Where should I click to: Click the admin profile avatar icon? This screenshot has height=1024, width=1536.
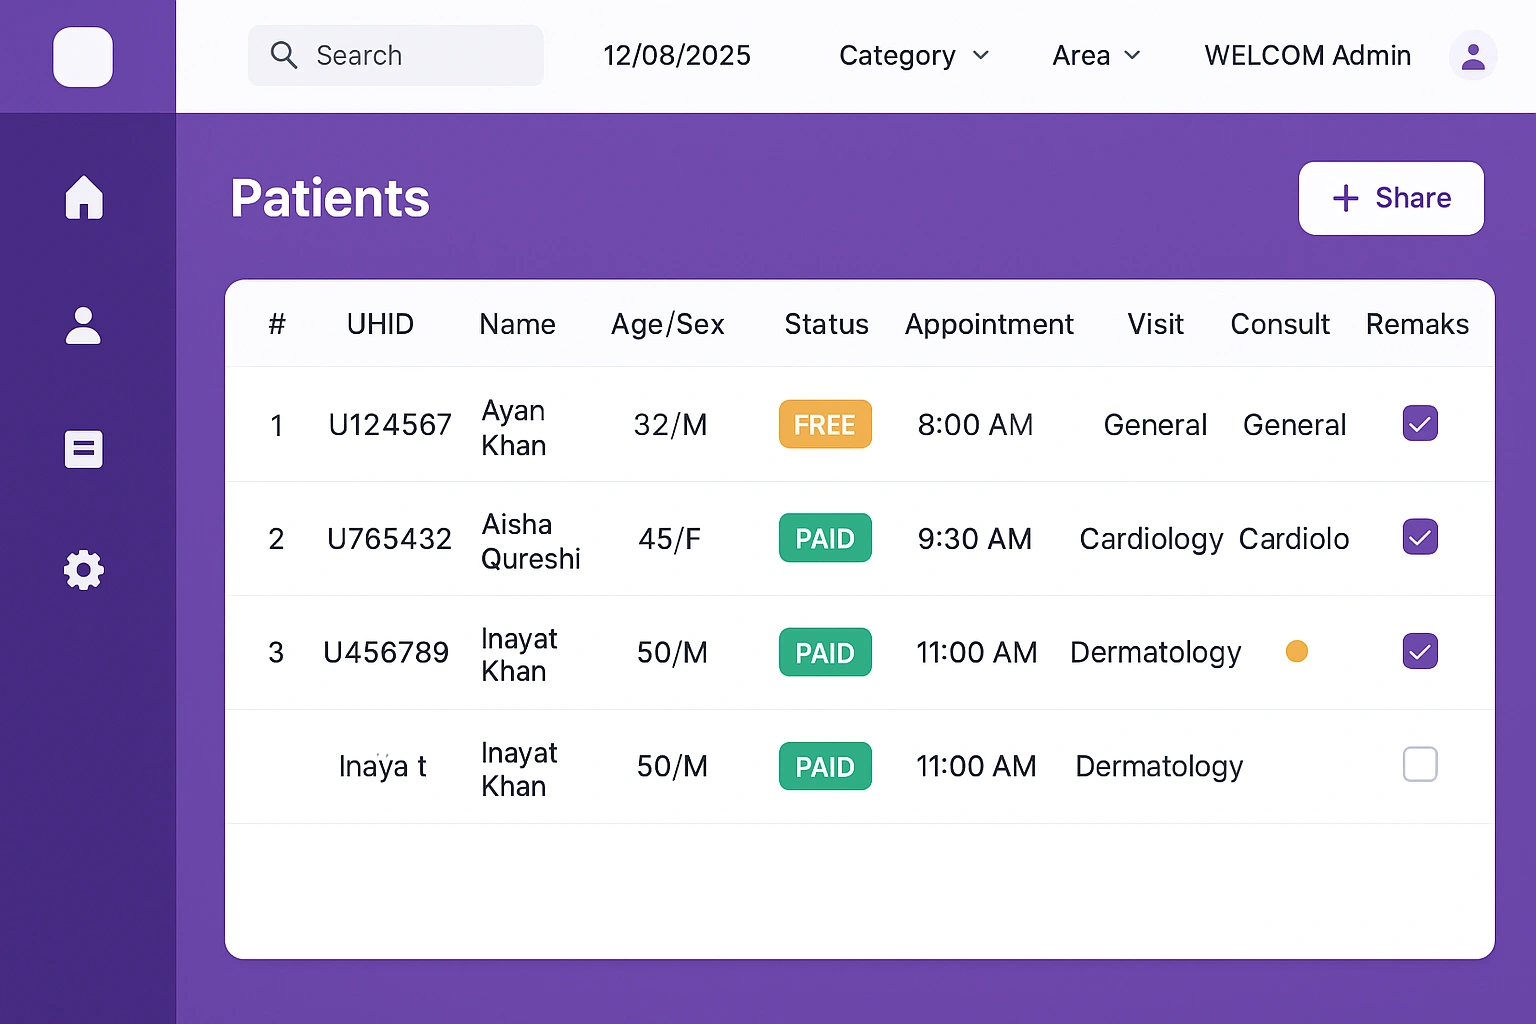1472,56
